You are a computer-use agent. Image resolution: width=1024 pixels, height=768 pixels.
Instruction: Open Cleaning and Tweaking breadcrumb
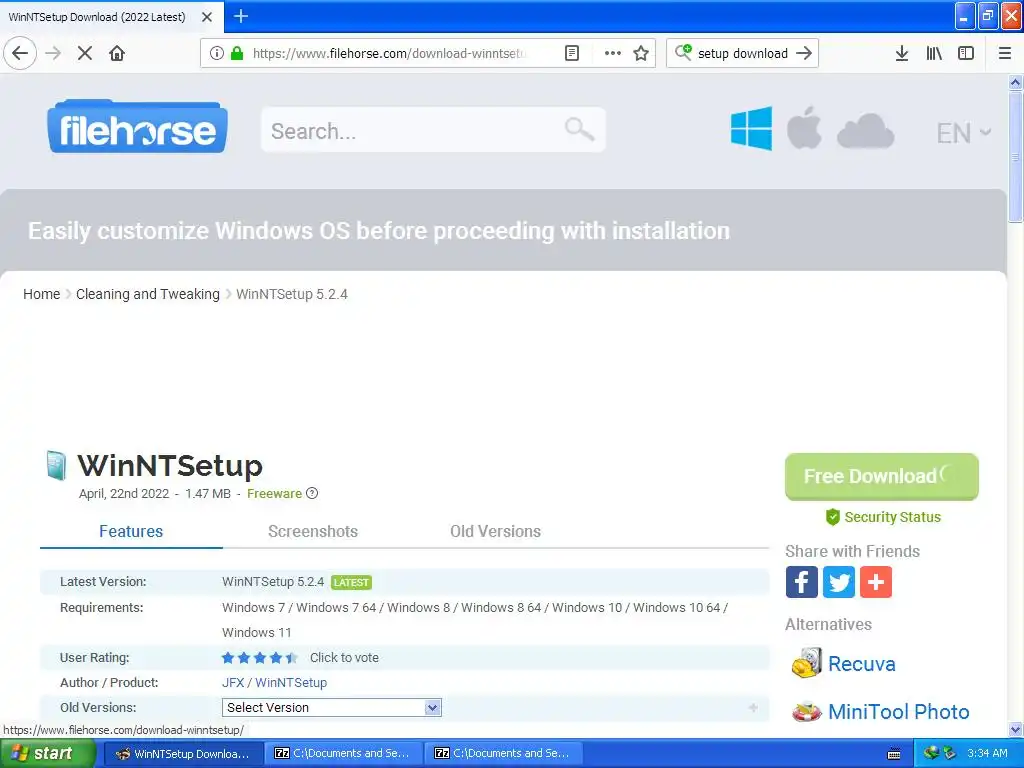click(x=148, y=295)
